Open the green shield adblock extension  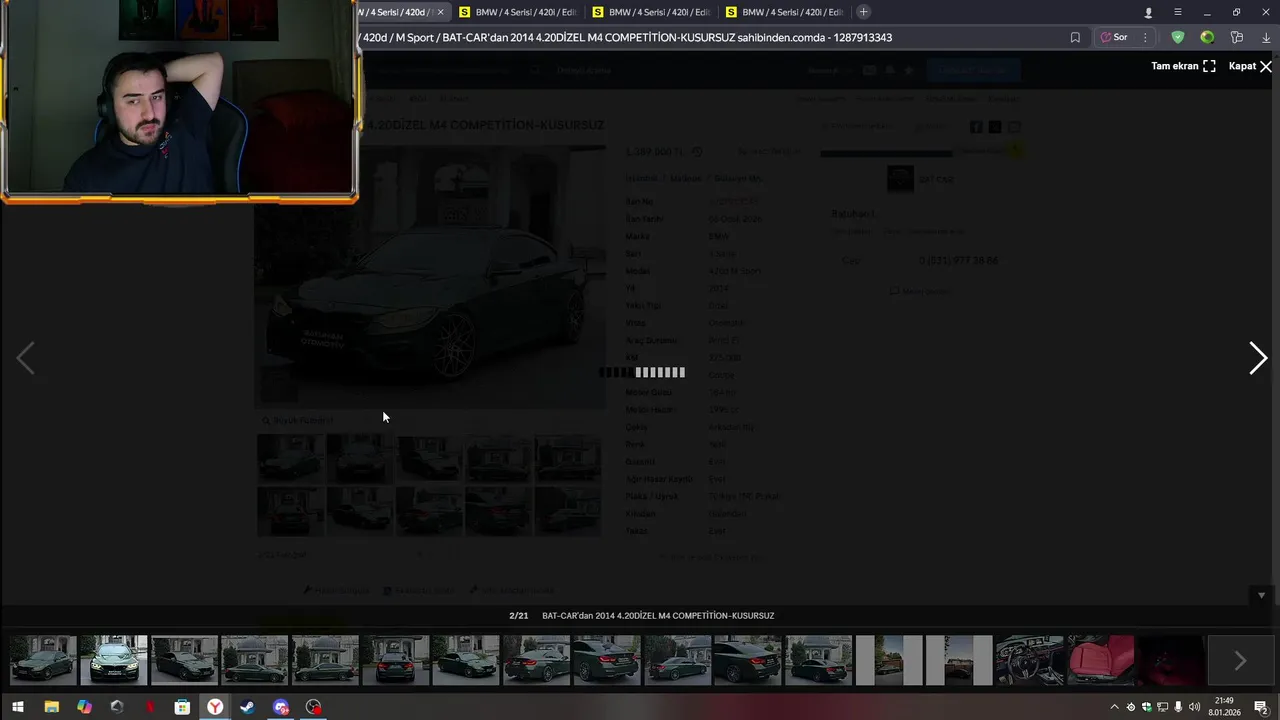pos(1178,37)
